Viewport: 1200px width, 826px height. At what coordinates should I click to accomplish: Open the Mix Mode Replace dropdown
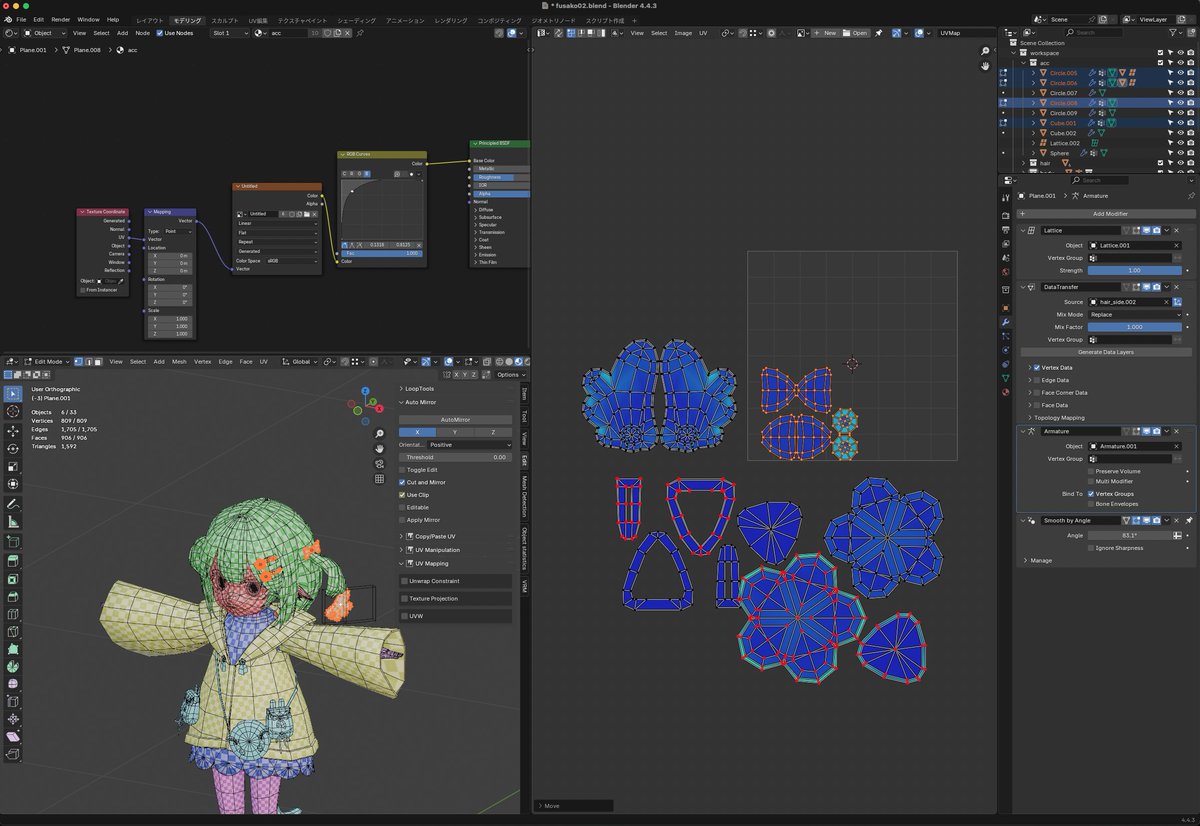pos(1135,314)
